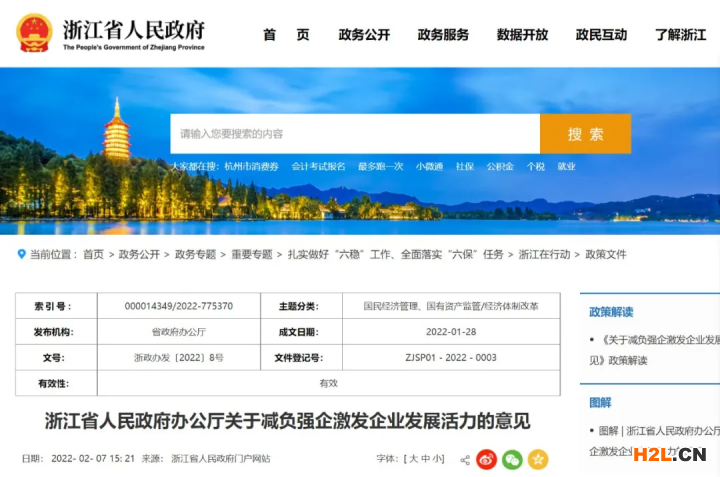
Task: Set font size to 大
Action: pos(411,459)
